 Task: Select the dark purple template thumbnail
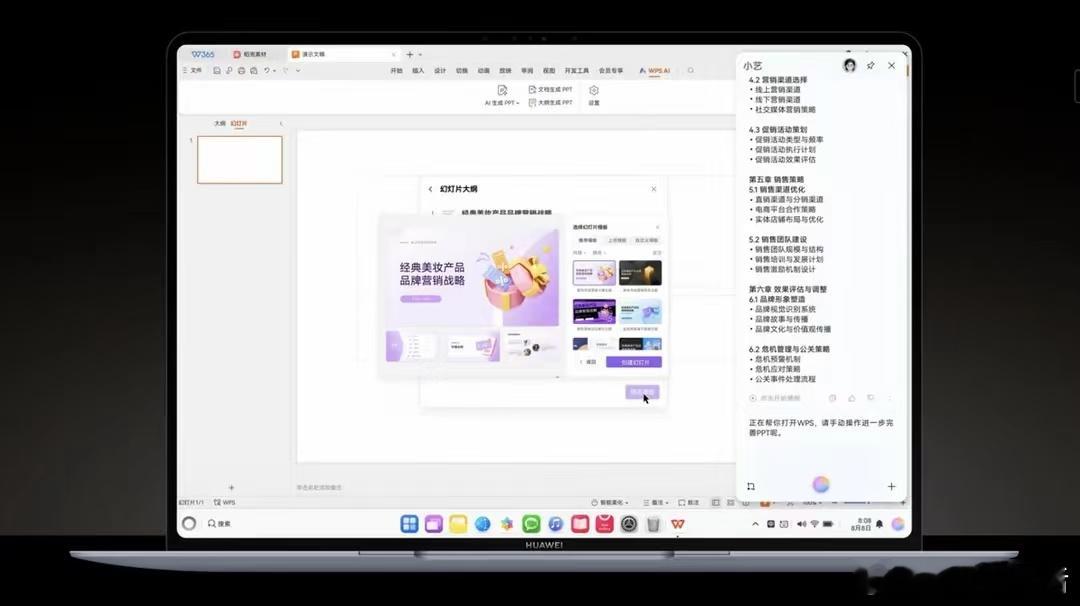tap(594, 311)
